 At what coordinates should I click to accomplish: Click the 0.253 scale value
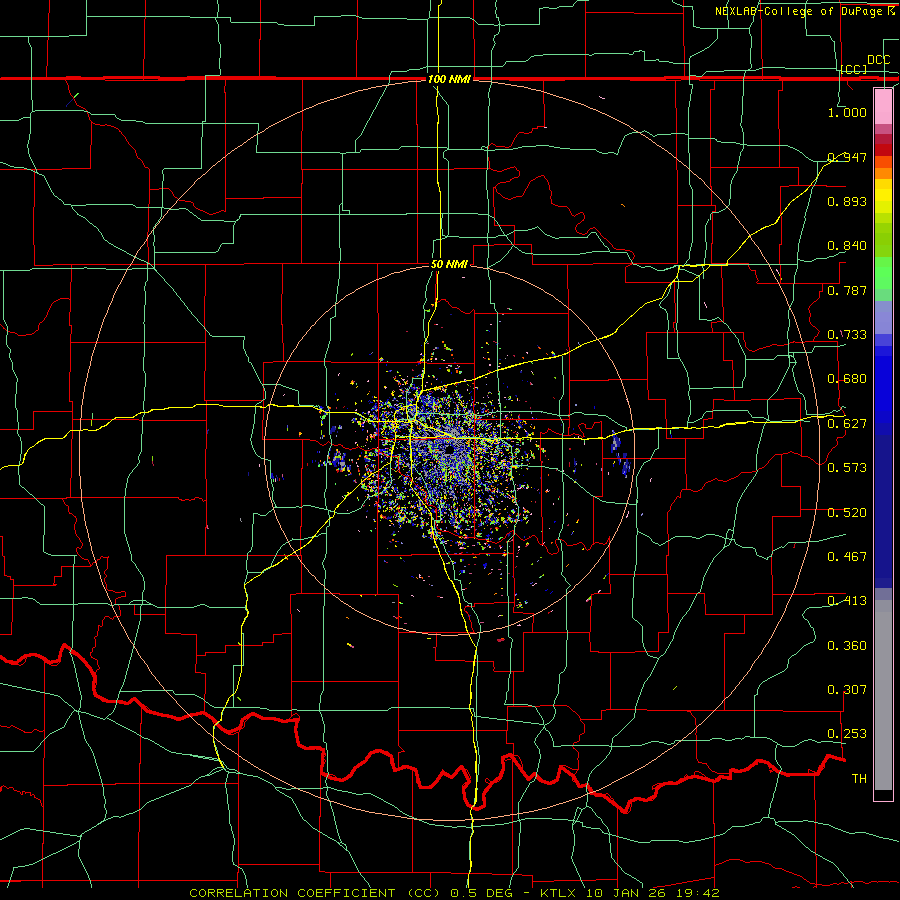(847, 734)
